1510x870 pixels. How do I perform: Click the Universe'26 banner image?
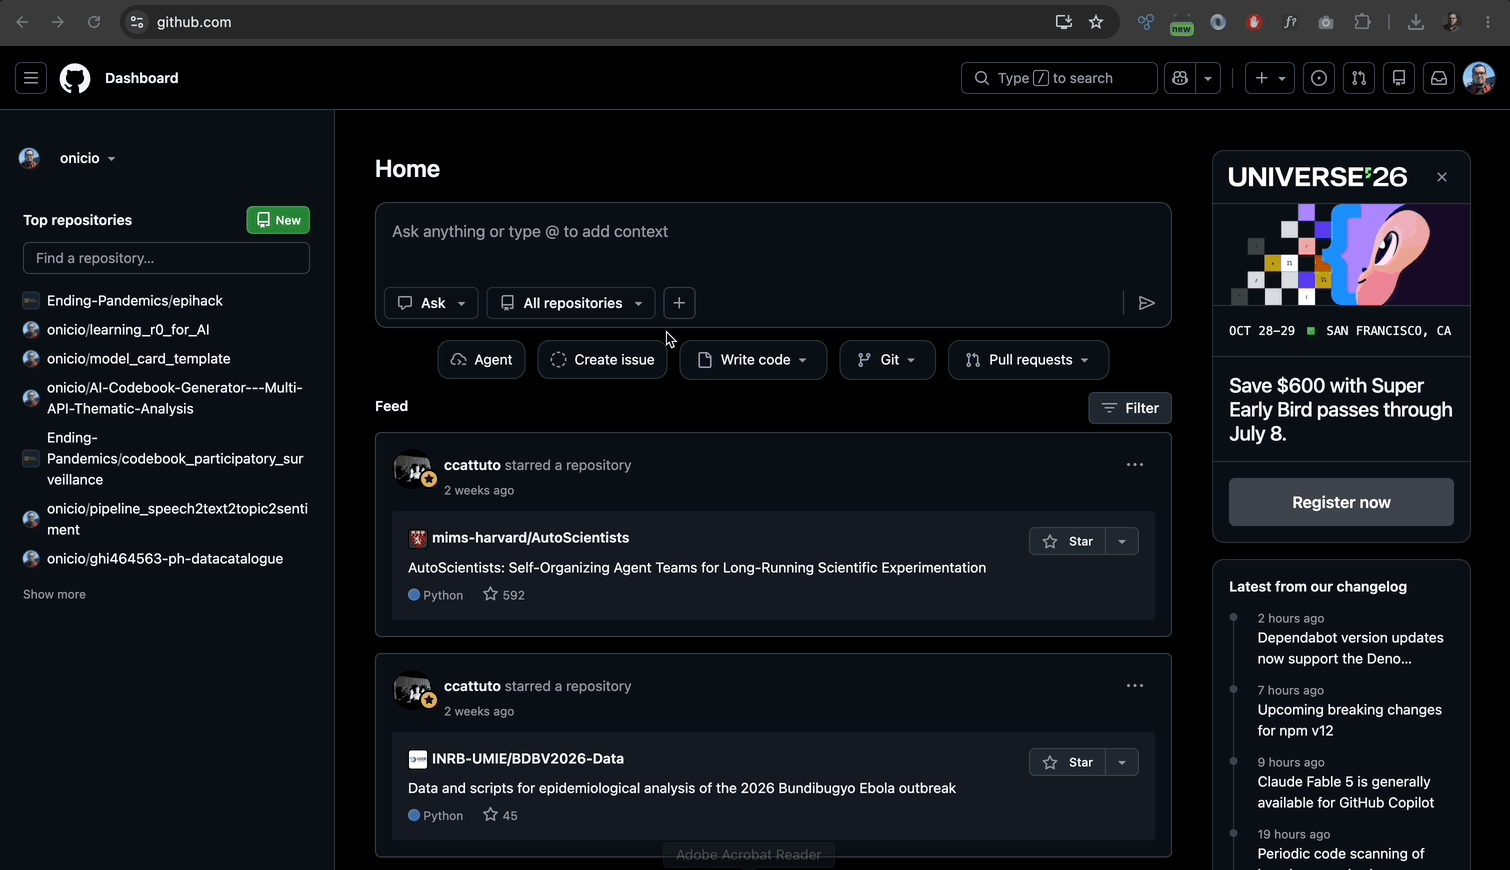click(x=1341, y=255)
